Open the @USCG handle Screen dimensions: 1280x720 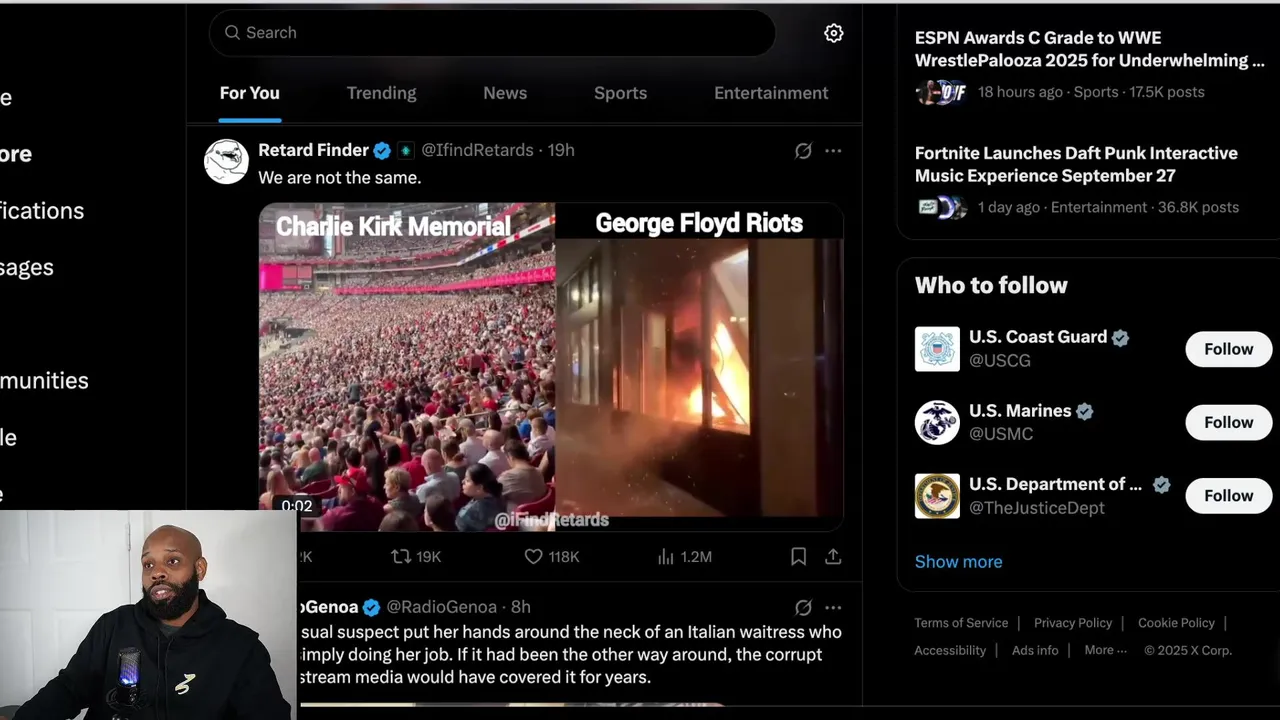click(x=999, y=360)
